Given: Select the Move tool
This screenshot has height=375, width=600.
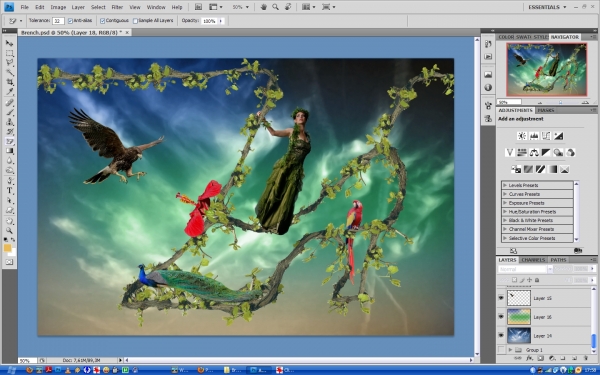Looking at the screenshot, I should pos(10,43).
